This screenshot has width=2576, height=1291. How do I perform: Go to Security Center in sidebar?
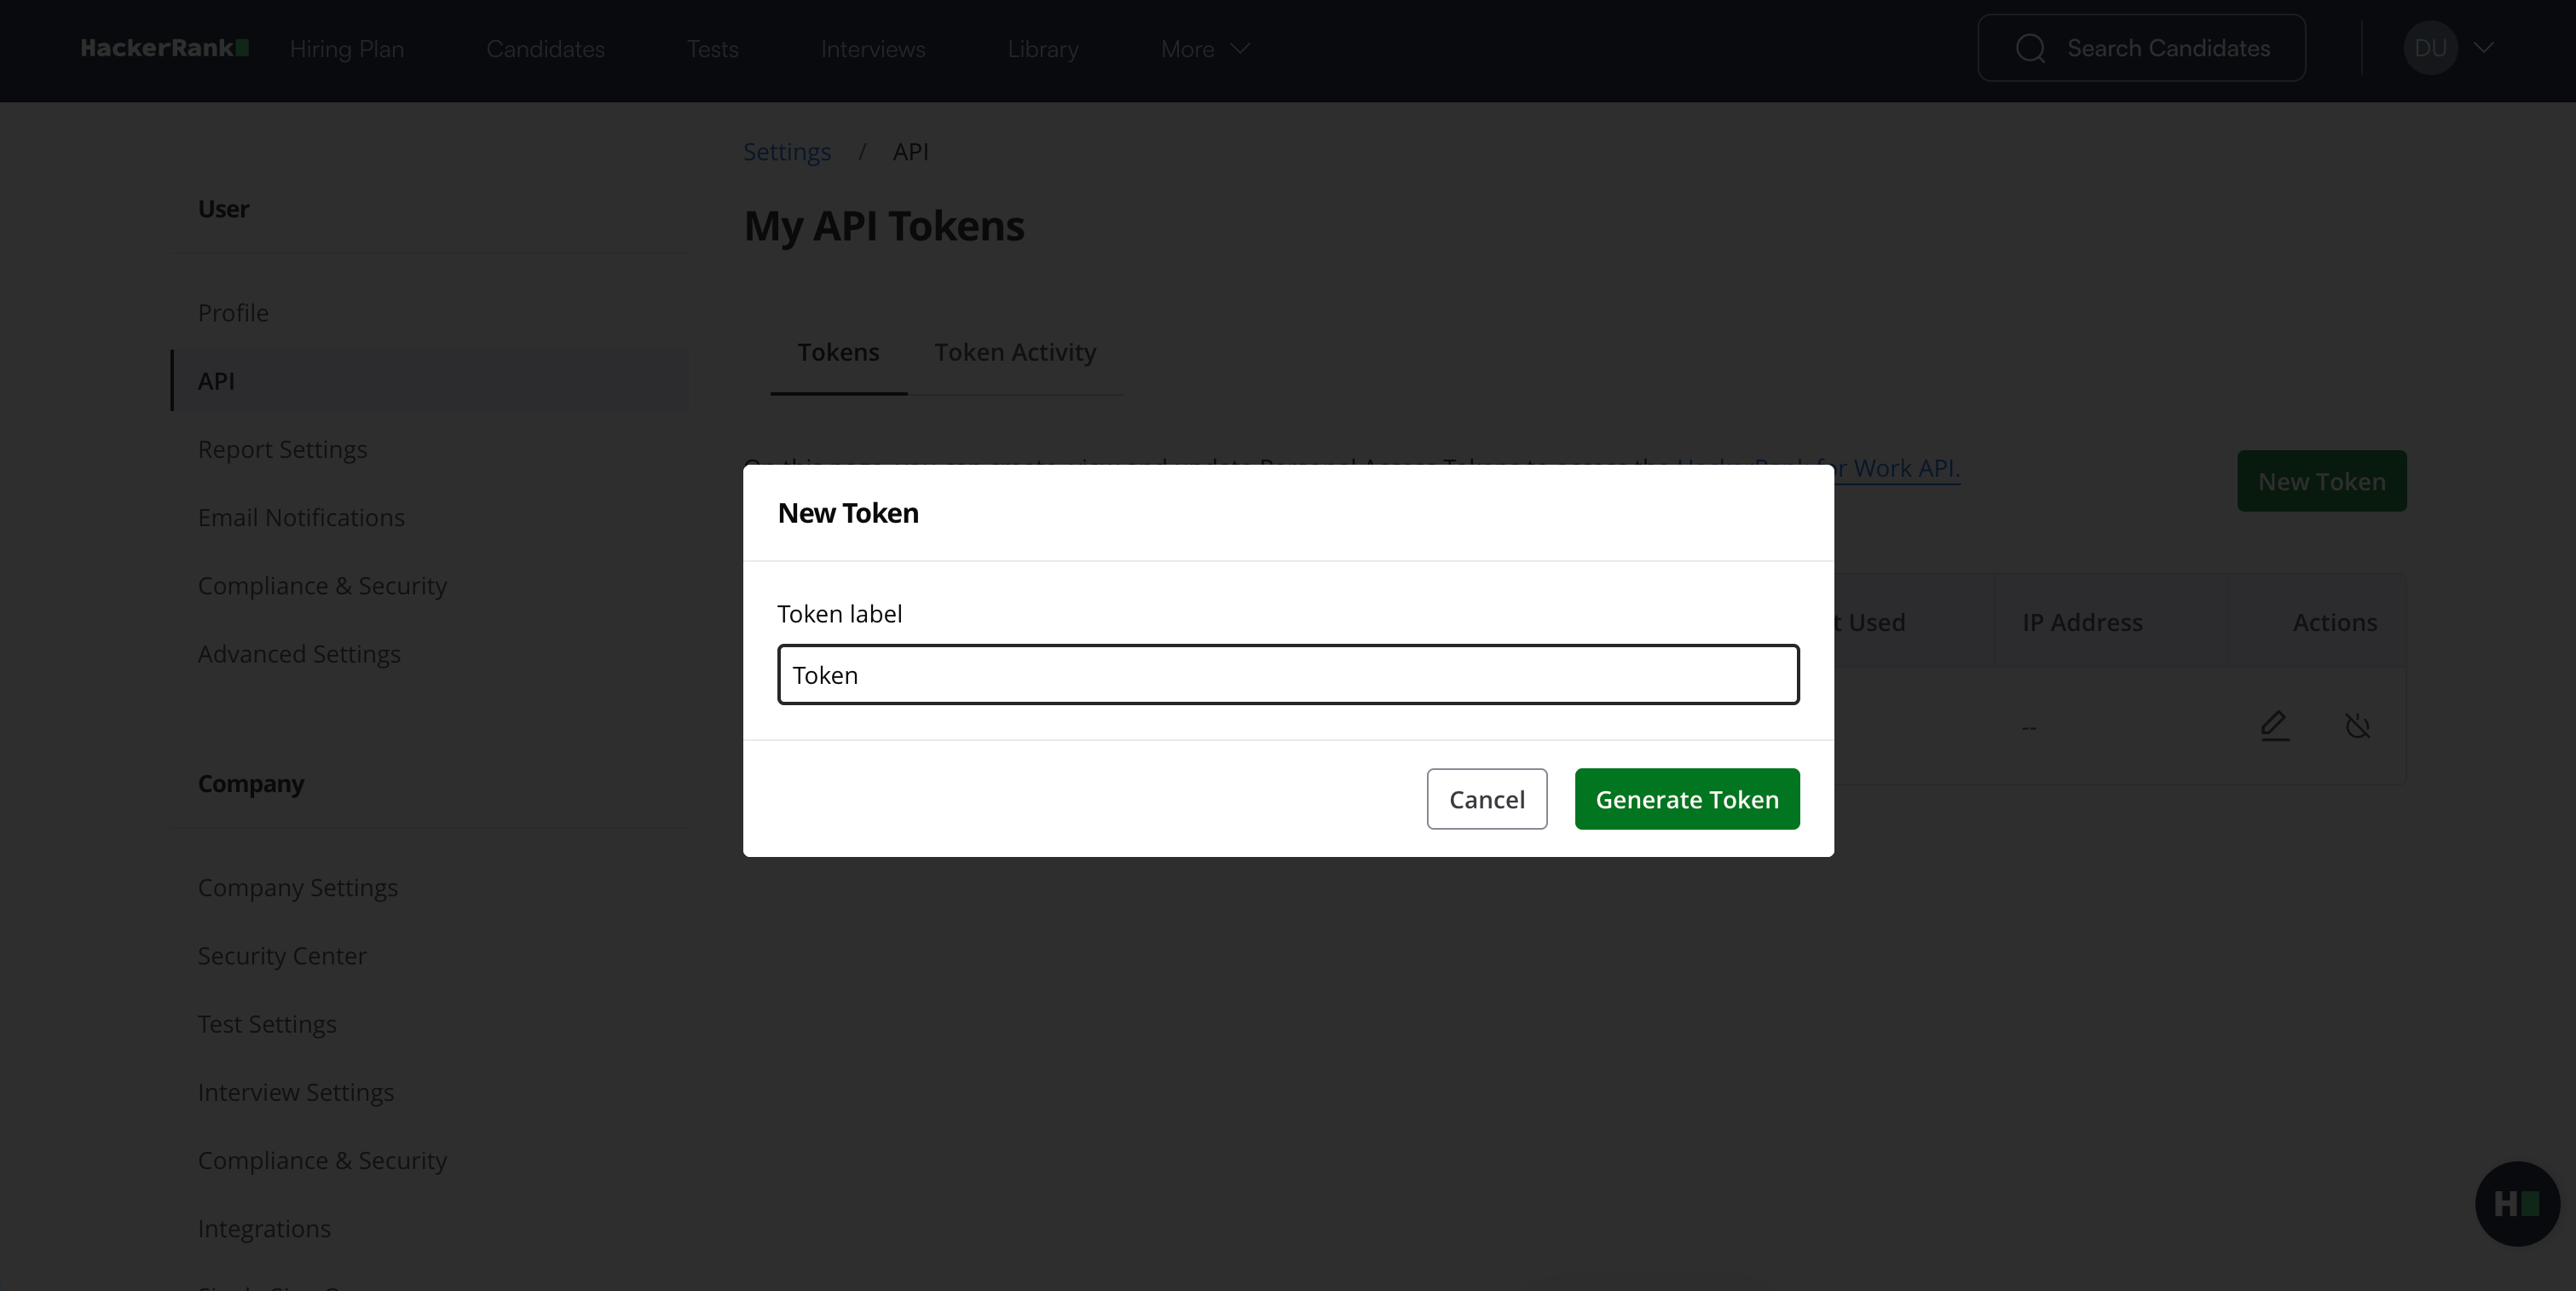click(282, 956)
